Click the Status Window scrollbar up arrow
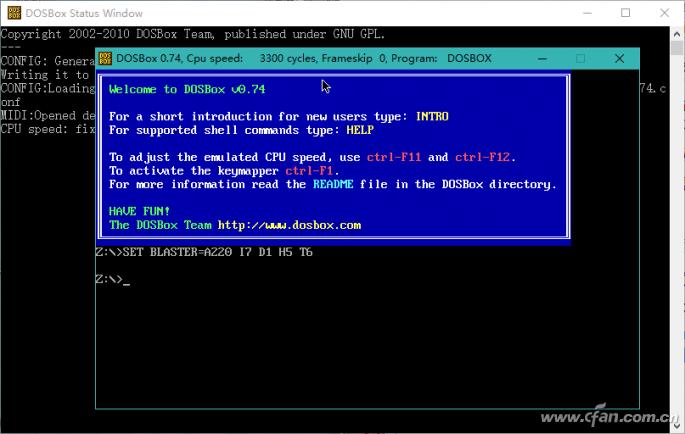Screen dimensions: 685x434 click(x=677, y=34)
